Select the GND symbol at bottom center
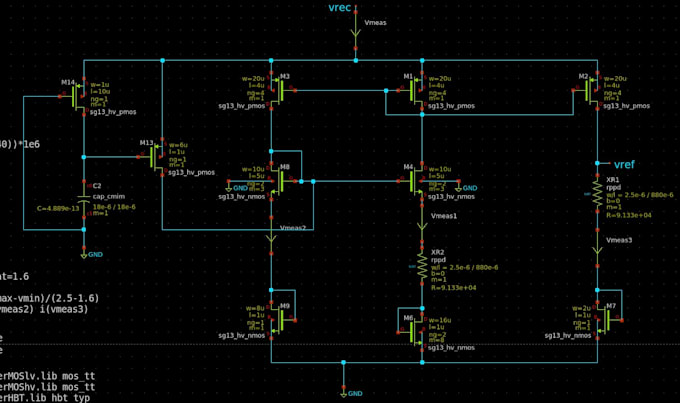Image resolution: width=680 pixels, height=403 pixels. tap(343, 393)
